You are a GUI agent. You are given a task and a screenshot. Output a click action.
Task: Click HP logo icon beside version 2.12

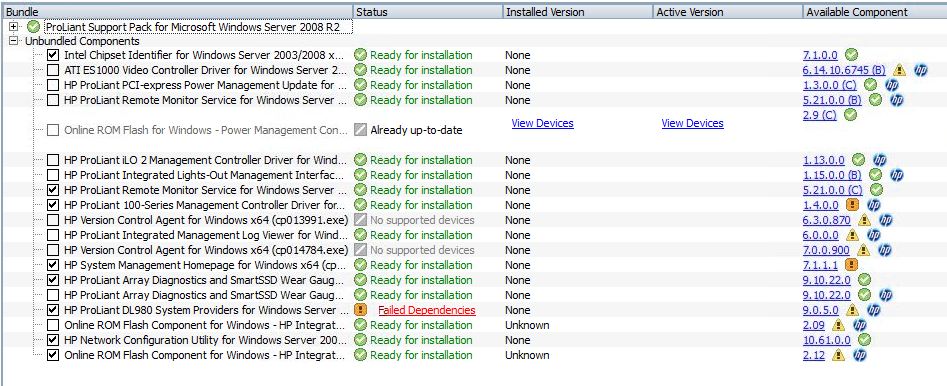pyautogui.click(x=859, y=355)
